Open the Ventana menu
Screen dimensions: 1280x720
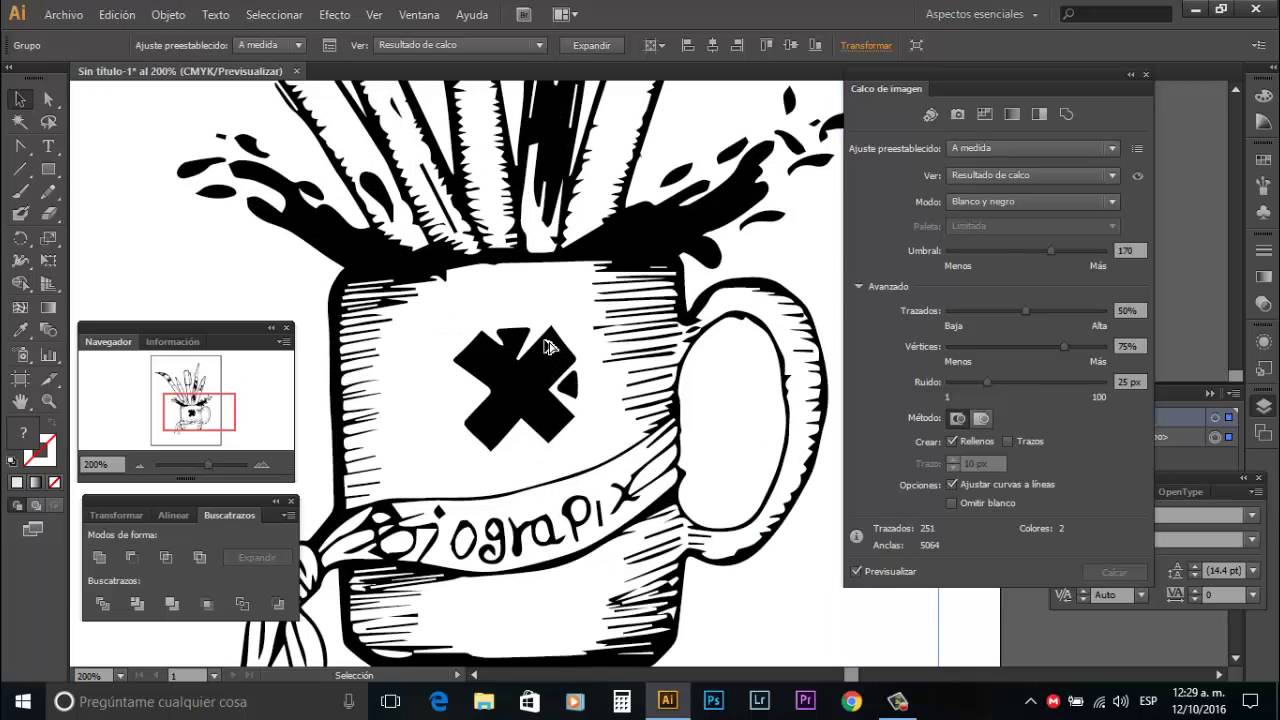(417, 15)
